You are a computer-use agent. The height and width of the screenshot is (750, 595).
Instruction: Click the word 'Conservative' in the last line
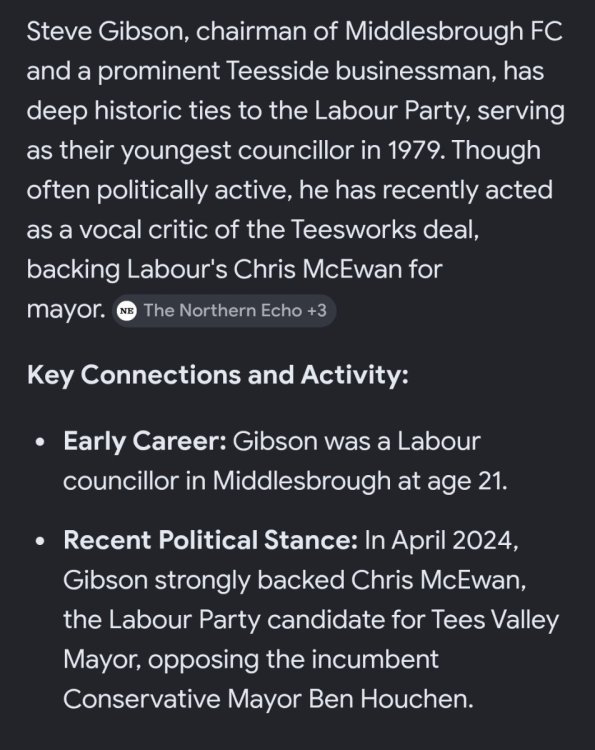pyautogui.click(x=142, y=699)
